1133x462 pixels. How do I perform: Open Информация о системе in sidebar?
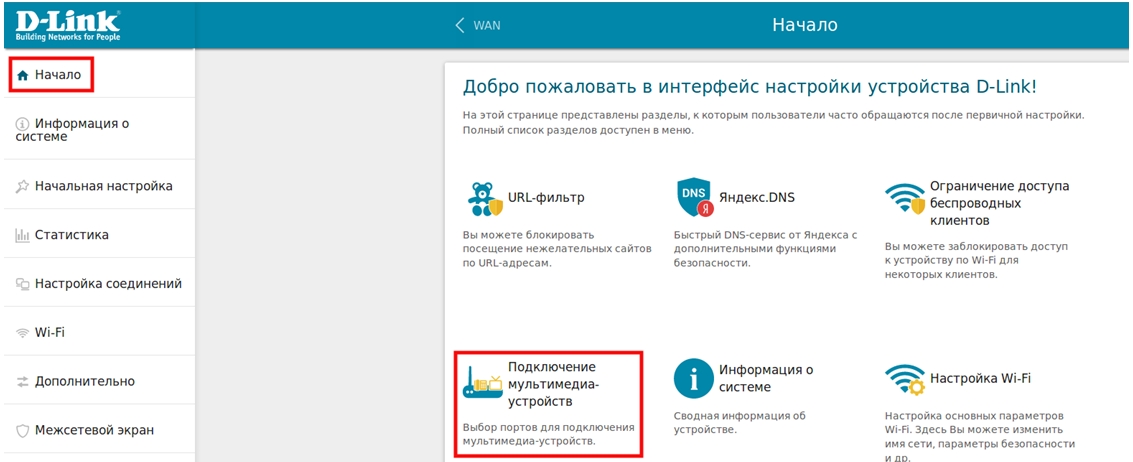[82, 130]
